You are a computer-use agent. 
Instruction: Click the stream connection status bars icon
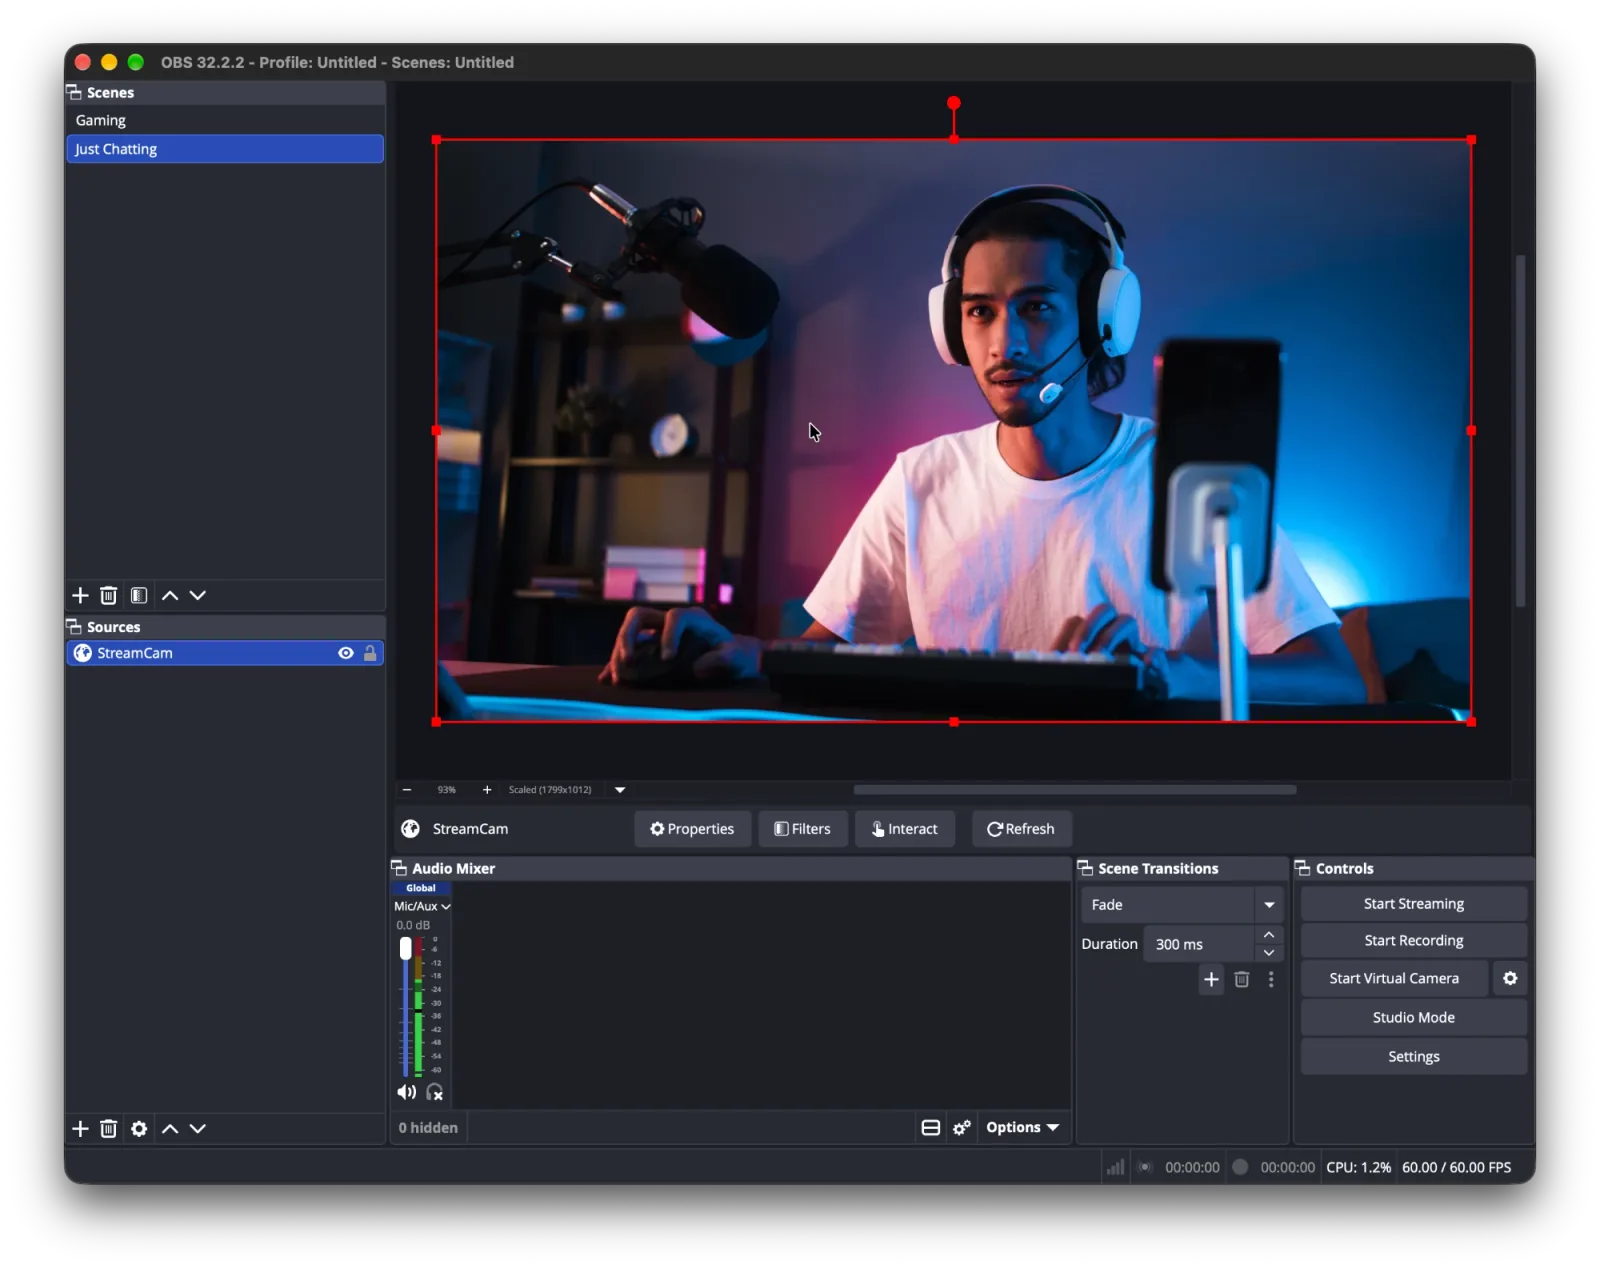(x=1115, y=1167)
